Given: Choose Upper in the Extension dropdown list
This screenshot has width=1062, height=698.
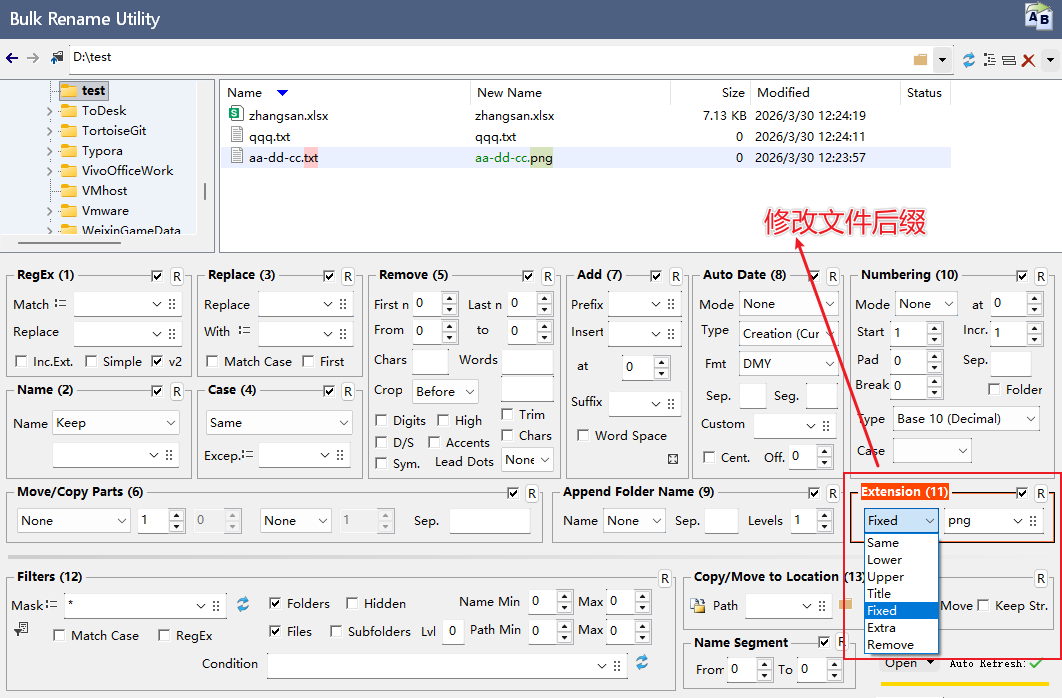Looking at the screenshot, I should pyautogui.click(x=885, y=577).
